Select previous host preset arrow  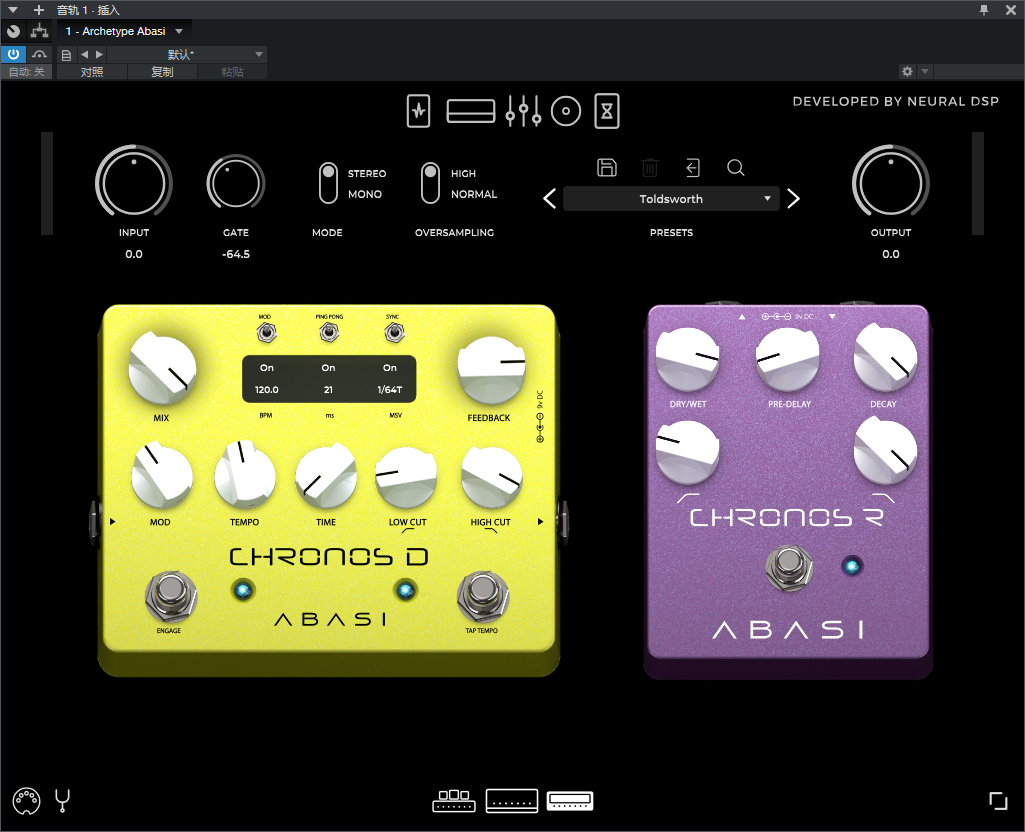coord(84,54)
